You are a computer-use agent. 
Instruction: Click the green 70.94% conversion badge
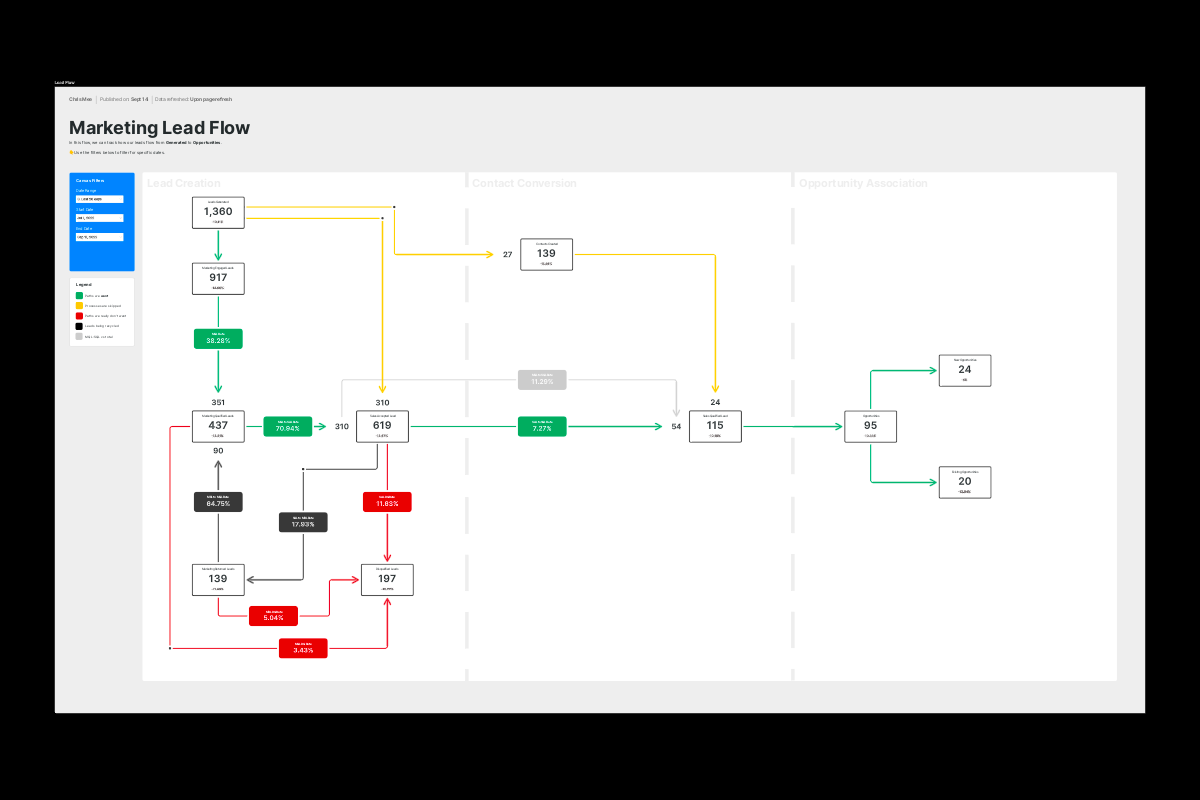[x=288, y=427]
